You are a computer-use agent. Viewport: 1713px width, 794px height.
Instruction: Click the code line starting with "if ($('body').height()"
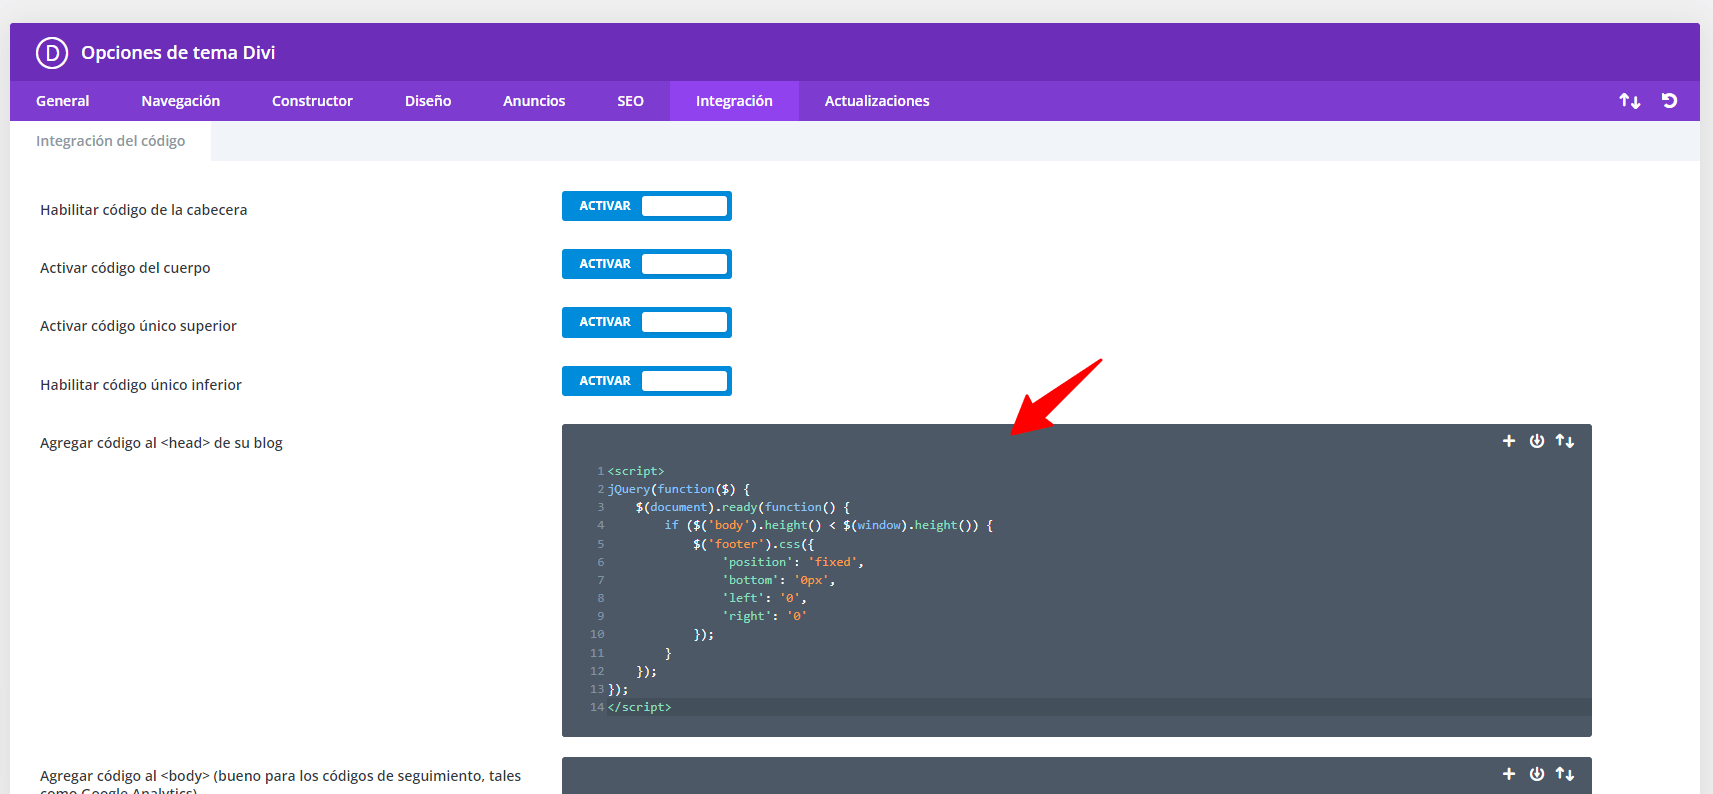coord(829,525)
